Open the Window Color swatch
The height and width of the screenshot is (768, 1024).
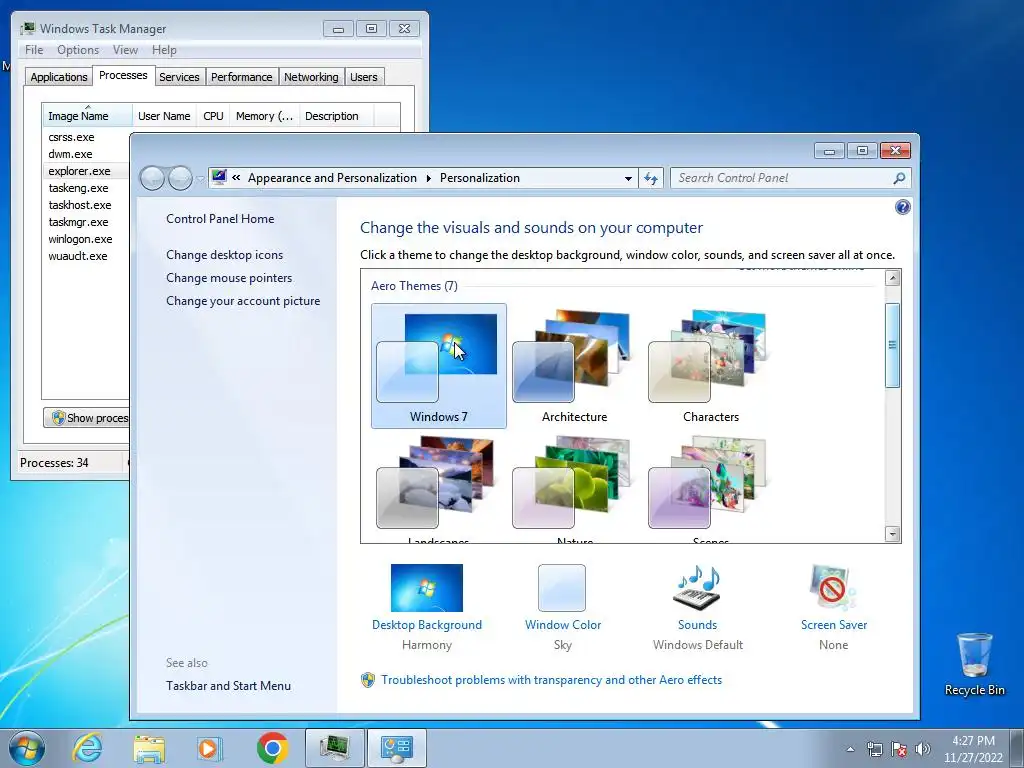click(562, 588)
